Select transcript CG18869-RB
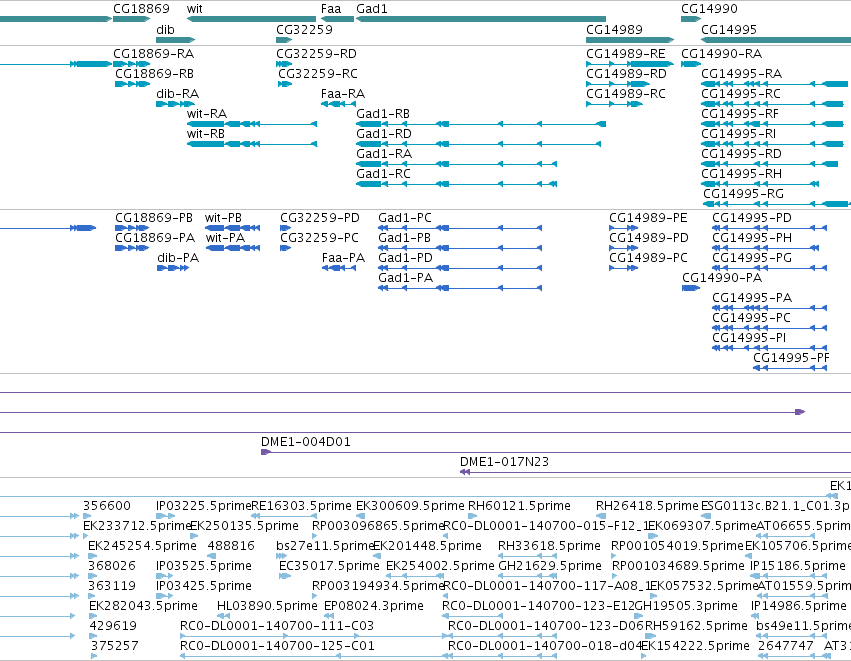 (x=155, y=74)
